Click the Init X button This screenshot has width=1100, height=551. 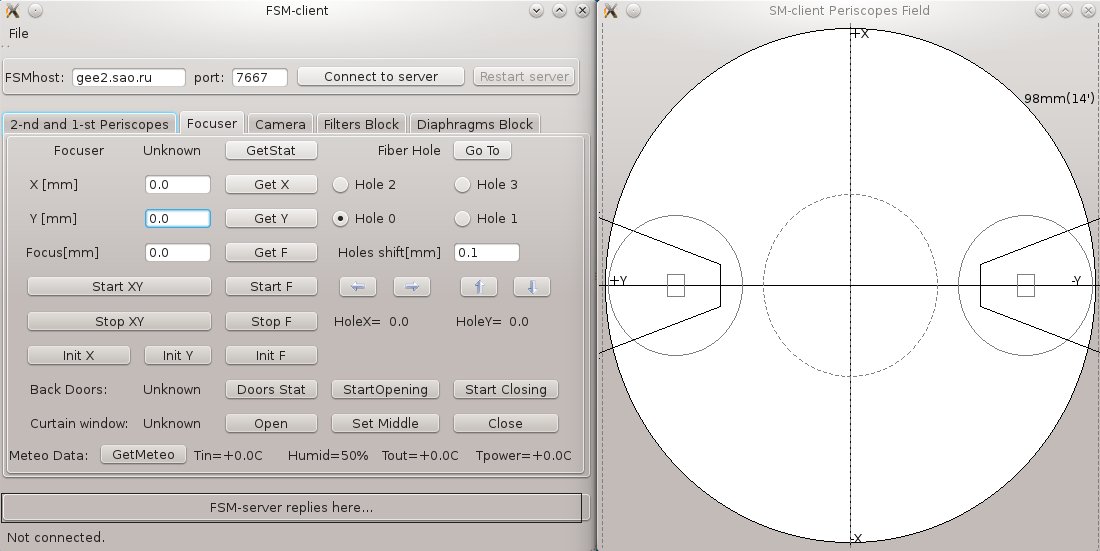tap(79, 355)
